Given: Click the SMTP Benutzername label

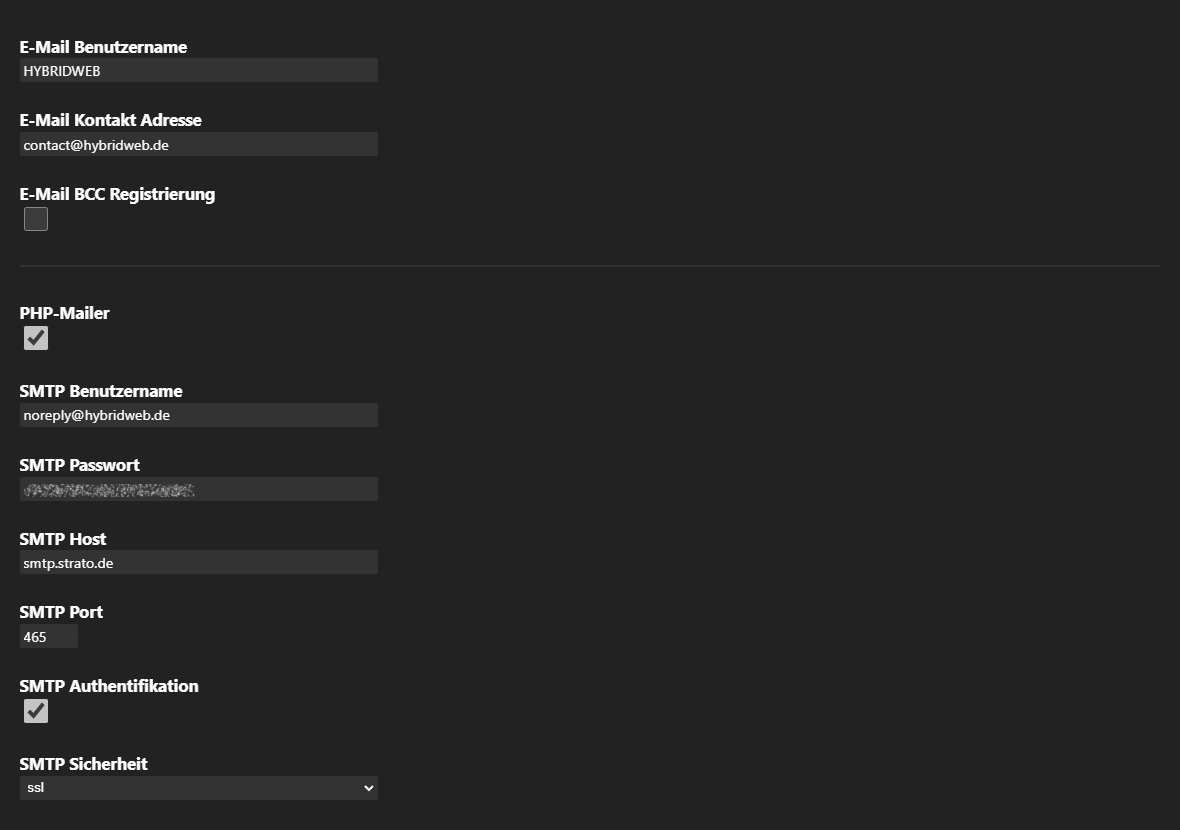Looking at the screenshot, I should [x=101, y=391].
